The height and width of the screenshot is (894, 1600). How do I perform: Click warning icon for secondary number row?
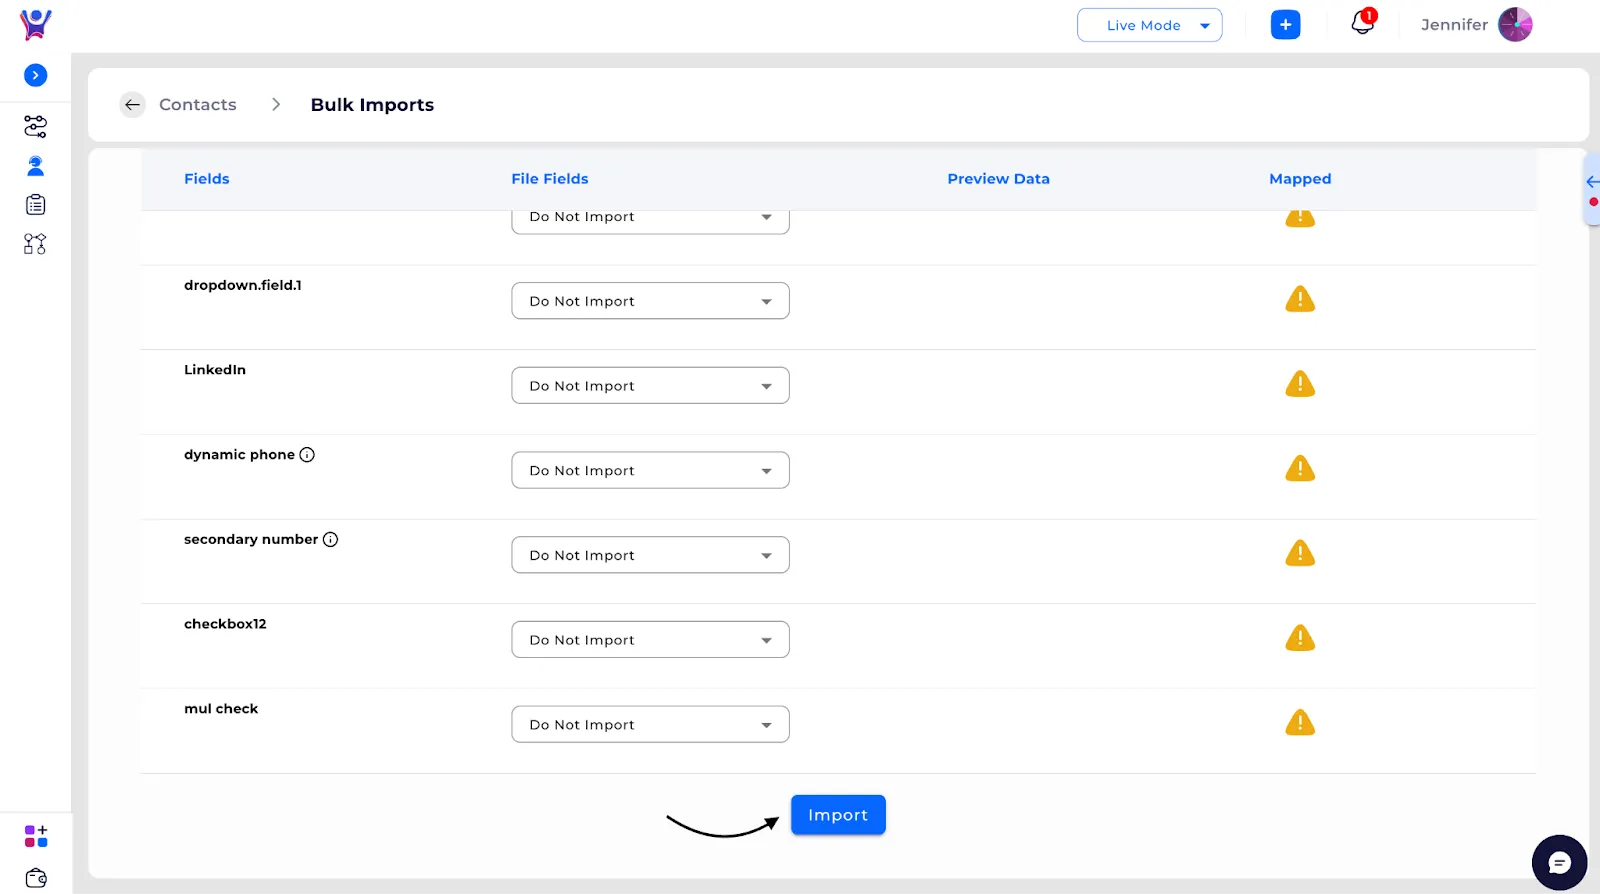pos(1299,553)
